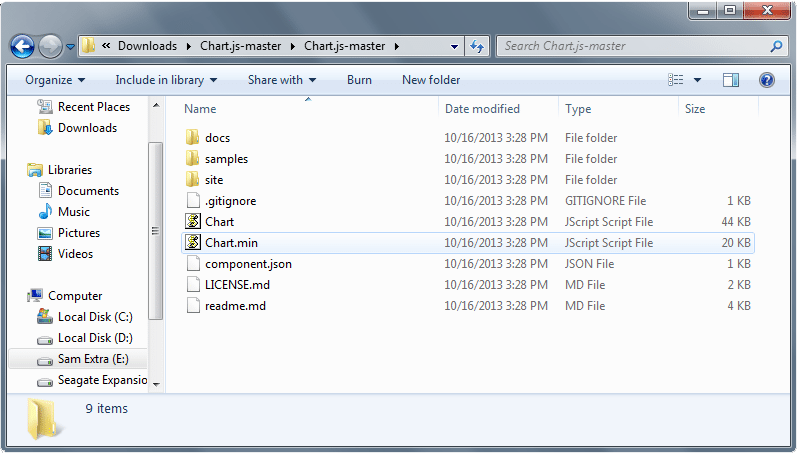800x454 pixels.
Task: Expand arrow after Downloads breadcrumb
Action: 188,46
